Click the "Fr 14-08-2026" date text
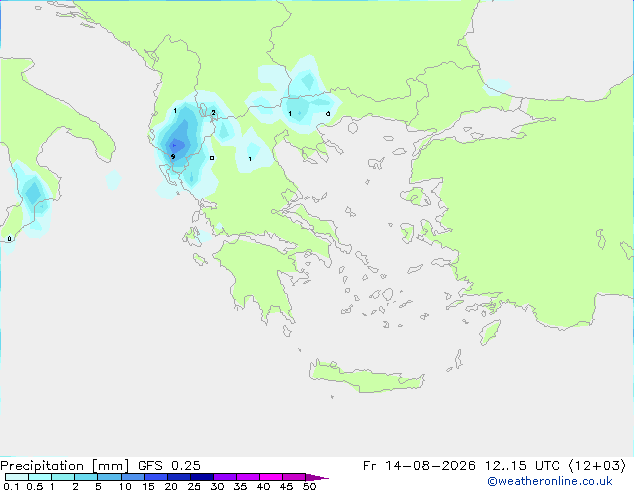The width and height of the screenshot is (634, 490). pyautogui.click(x=419, y=466)
